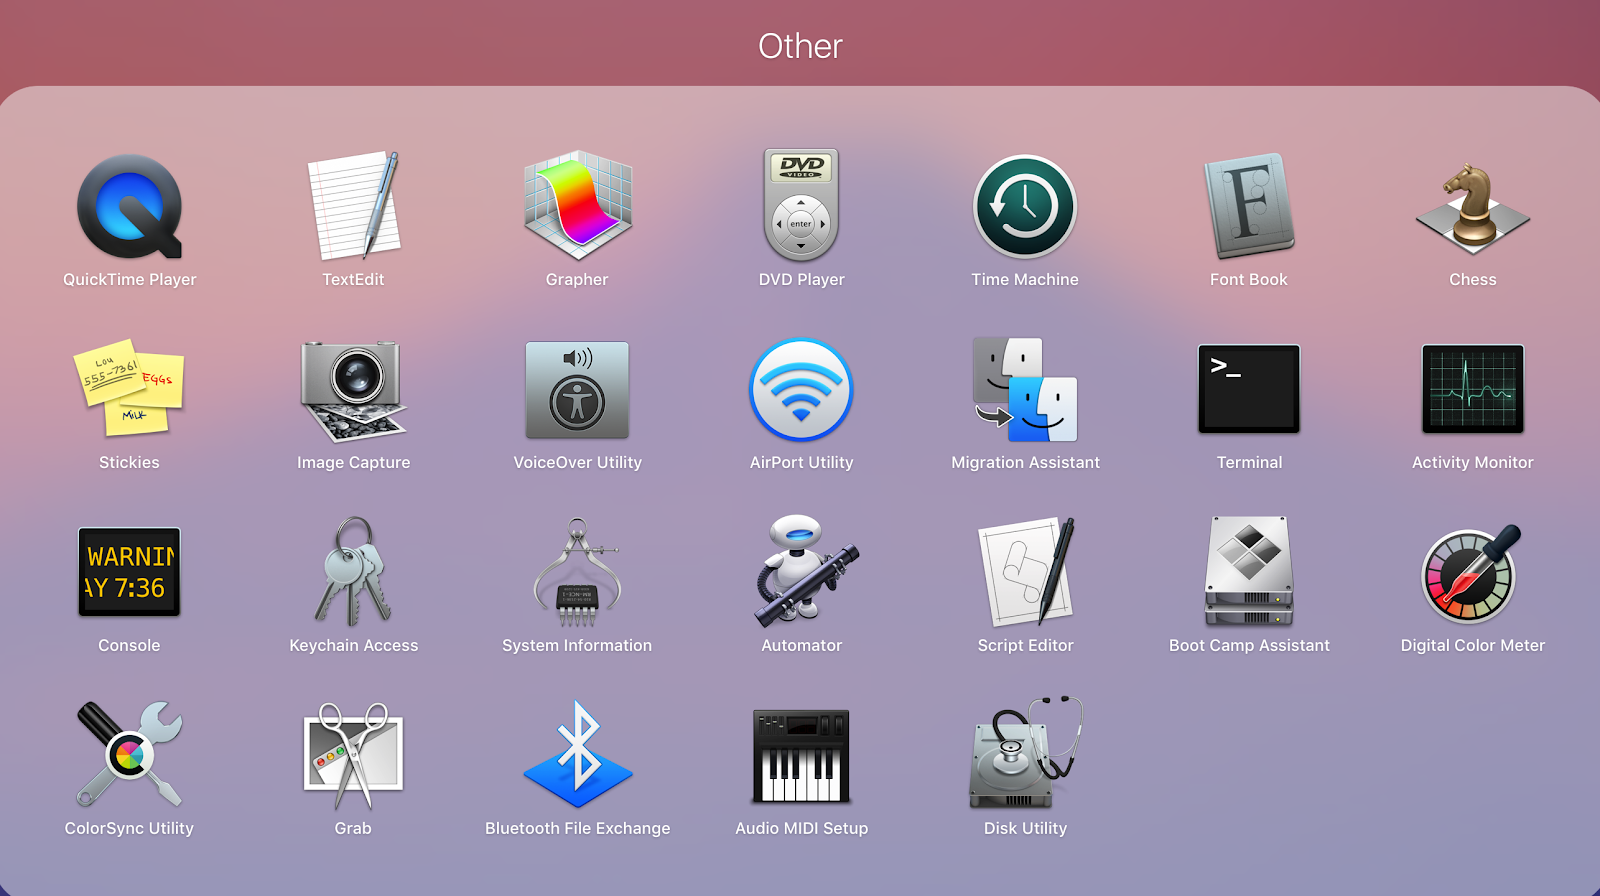Open Boot Camp Assistant
Viewport: 1600px width, 896px height.
[x=1249, y=572]
